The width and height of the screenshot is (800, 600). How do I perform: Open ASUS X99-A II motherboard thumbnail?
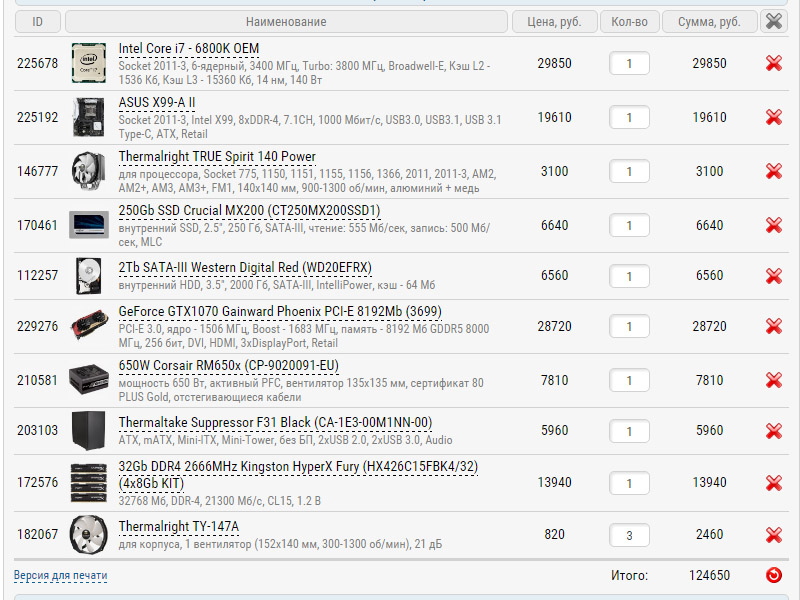click(89, 117)
